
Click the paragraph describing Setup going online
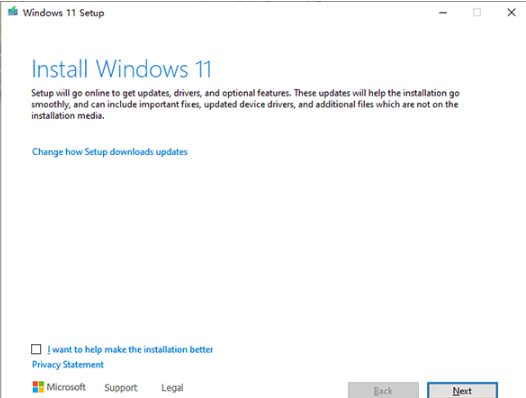[245, 104]
